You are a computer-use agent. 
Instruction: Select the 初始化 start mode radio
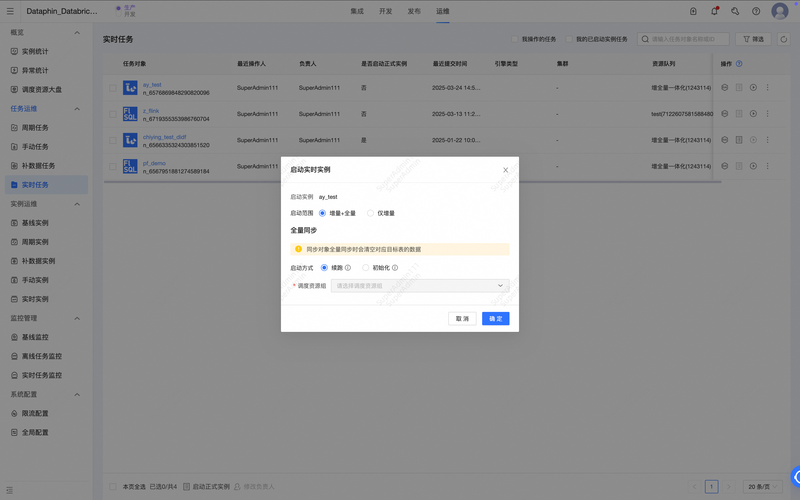[x=365, y=268]
